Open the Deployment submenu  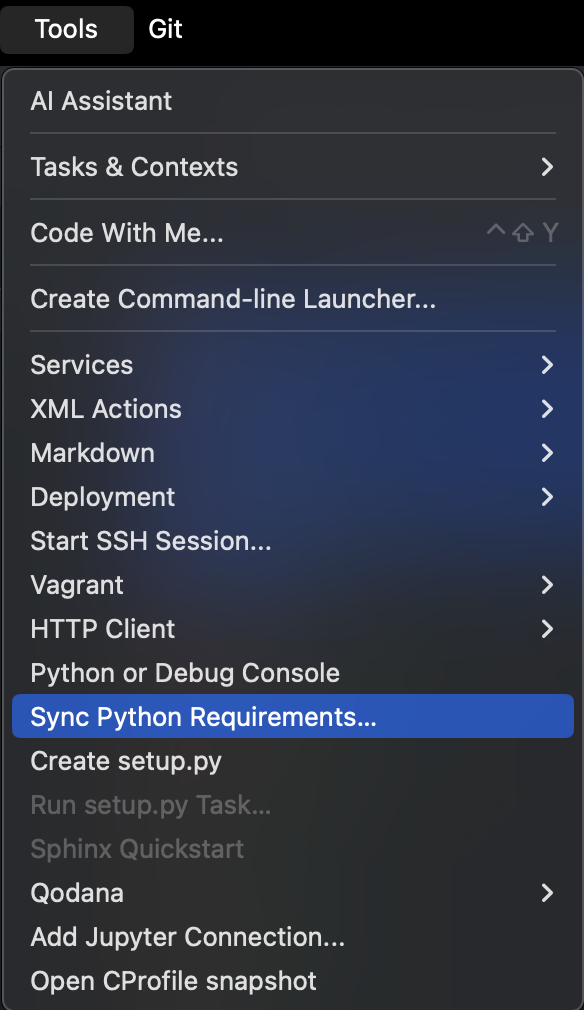[293, 497]
